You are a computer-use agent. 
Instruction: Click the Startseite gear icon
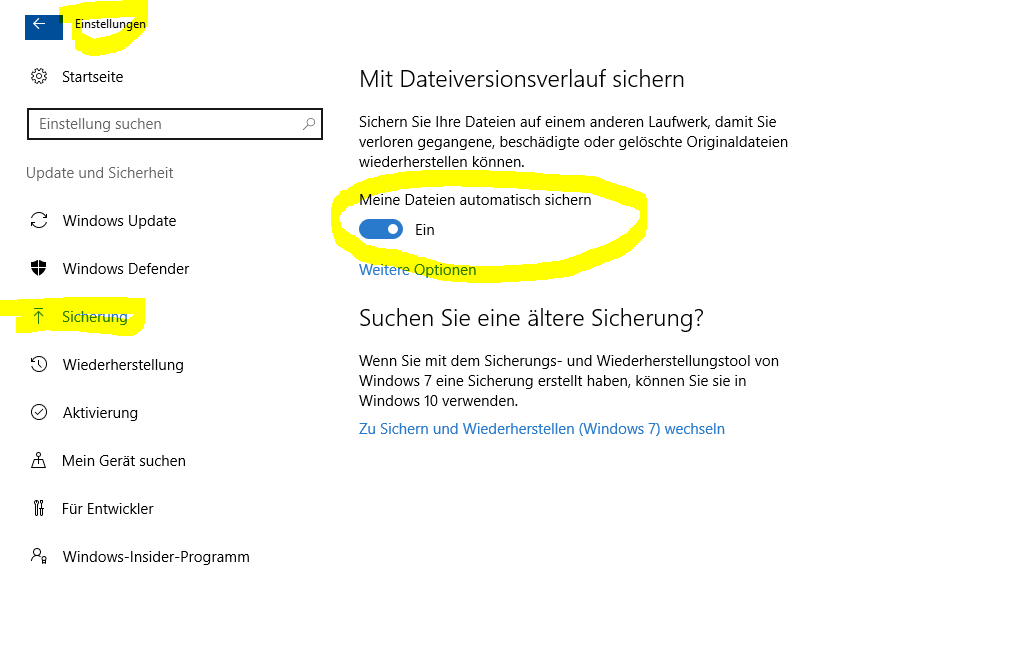point(39,76)
